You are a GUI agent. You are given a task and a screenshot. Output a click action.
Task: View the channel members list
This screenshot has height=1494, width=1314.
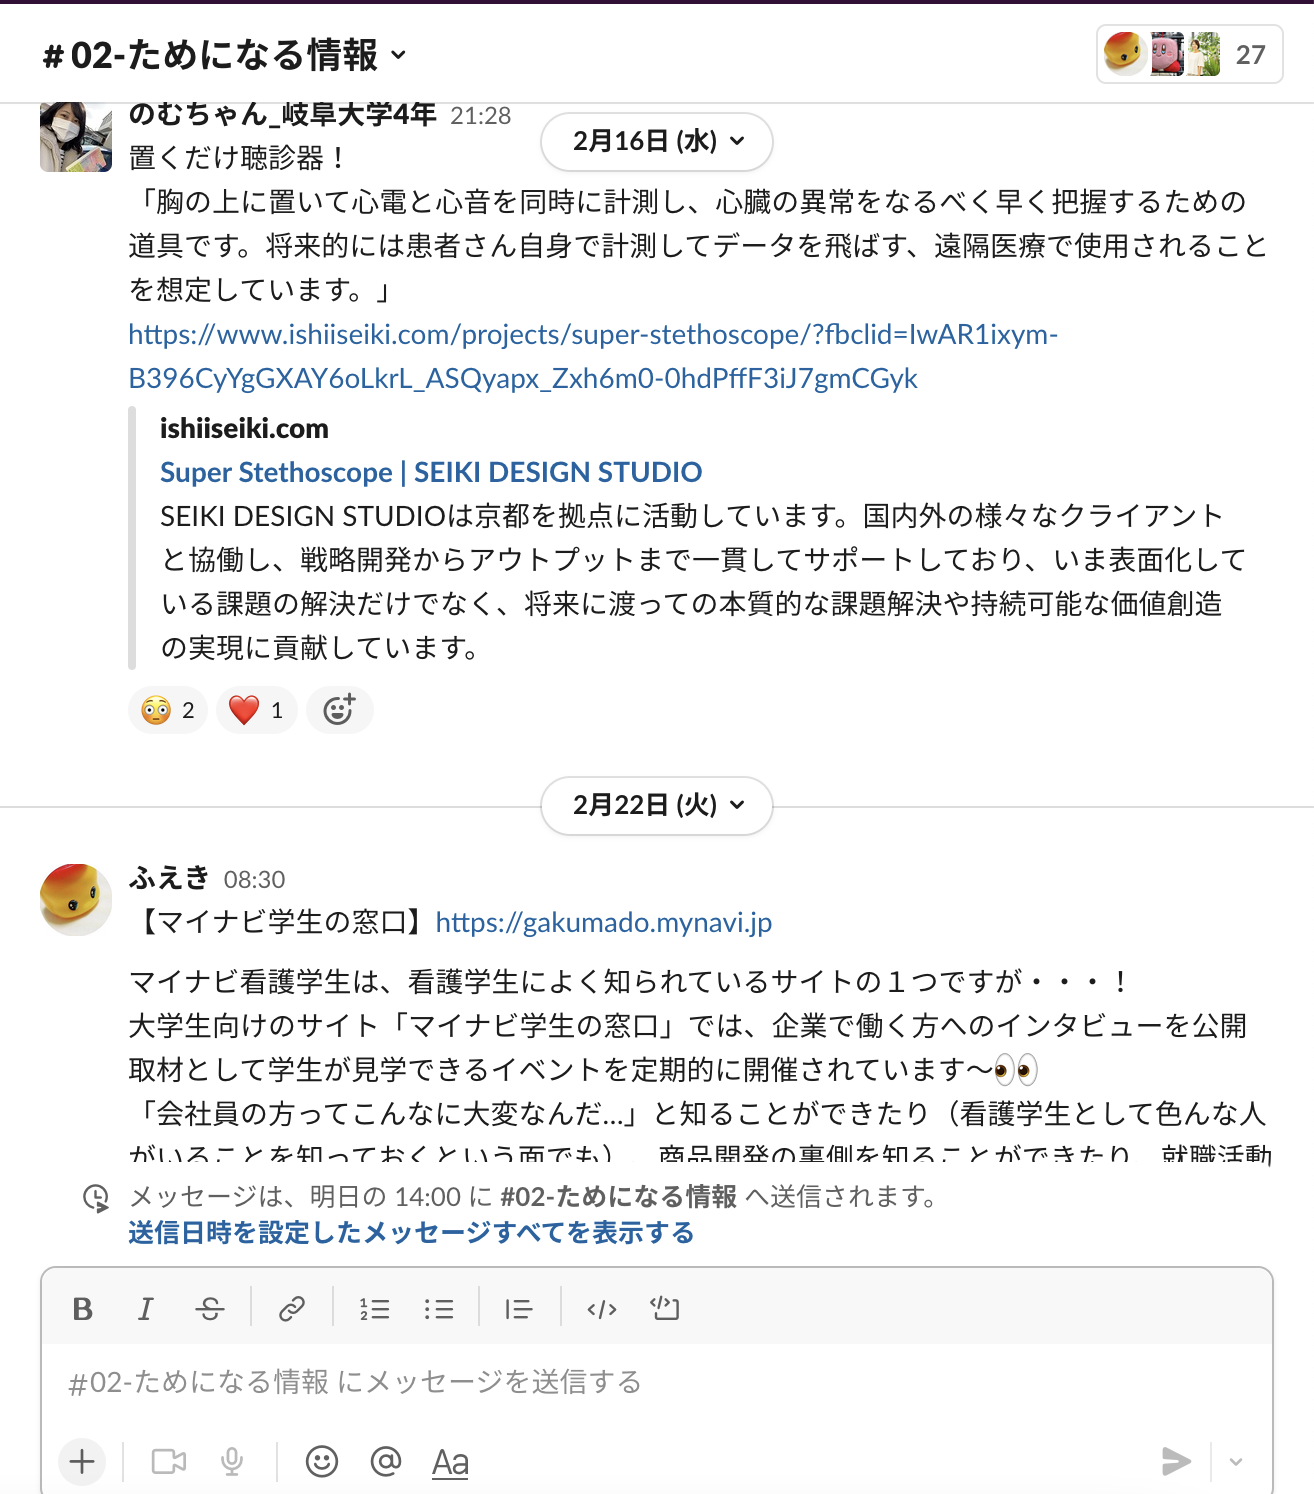pos(1189,54)
